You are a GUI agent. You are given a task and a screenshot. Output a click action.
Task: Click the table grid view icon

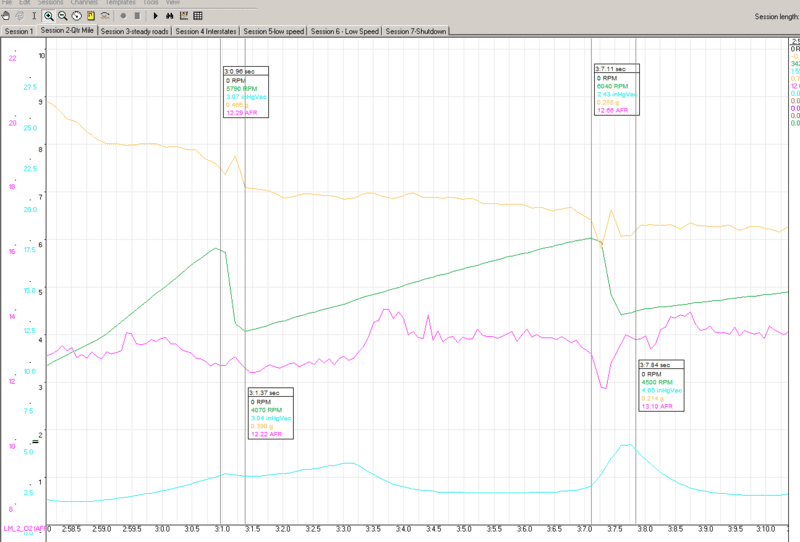click(198, 16)
